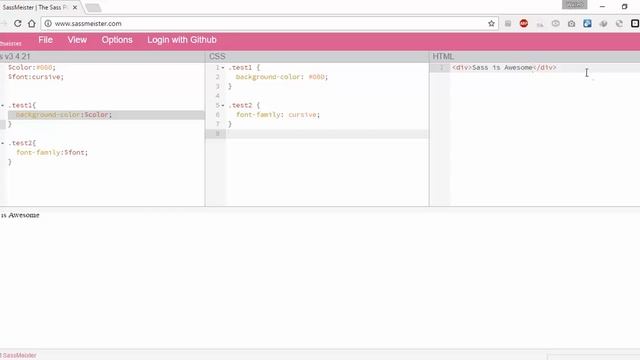Restore down the browser window
640x360 pixels.
point(624,7)
